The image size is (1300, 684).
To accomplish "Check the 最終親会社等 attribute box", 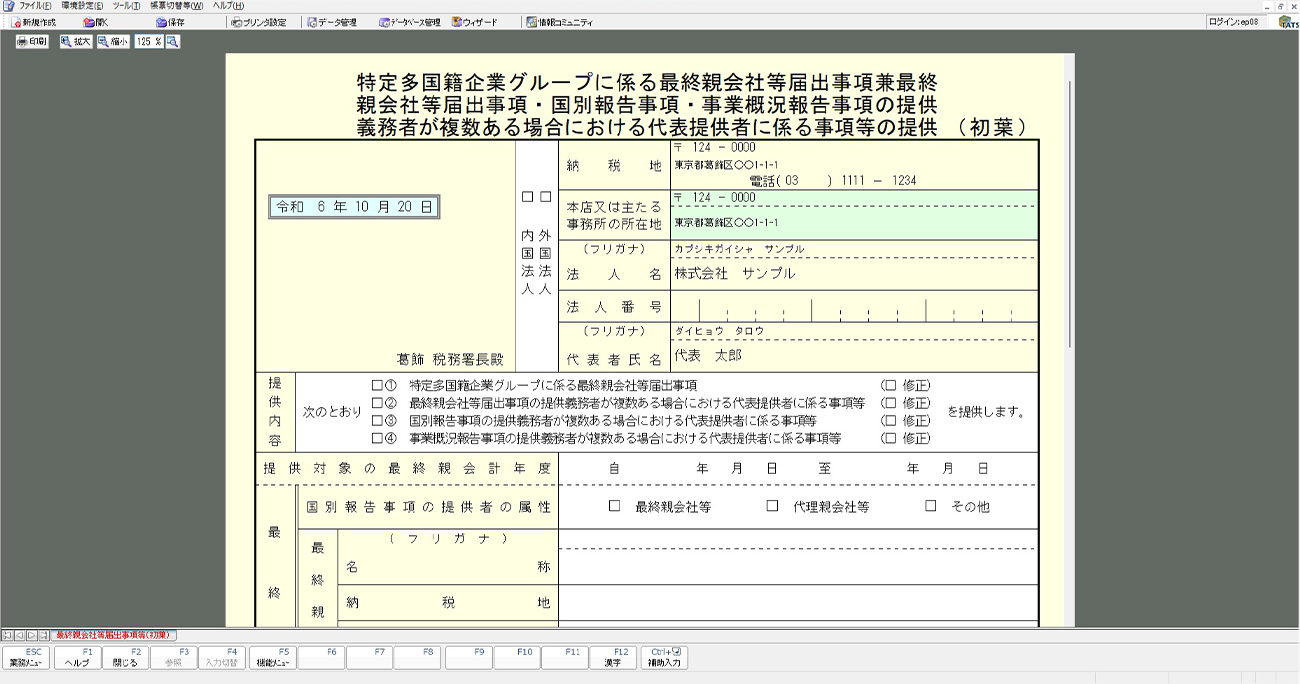I will coord(615,506).
